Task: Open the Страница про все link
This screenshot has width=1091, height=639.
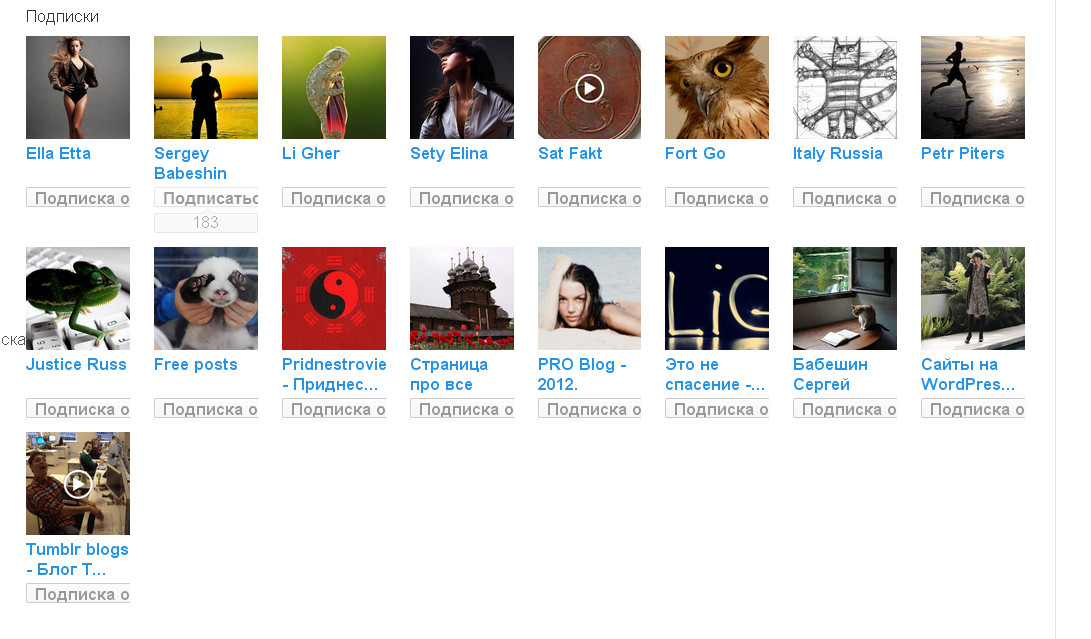Action: tap(449, 374)
